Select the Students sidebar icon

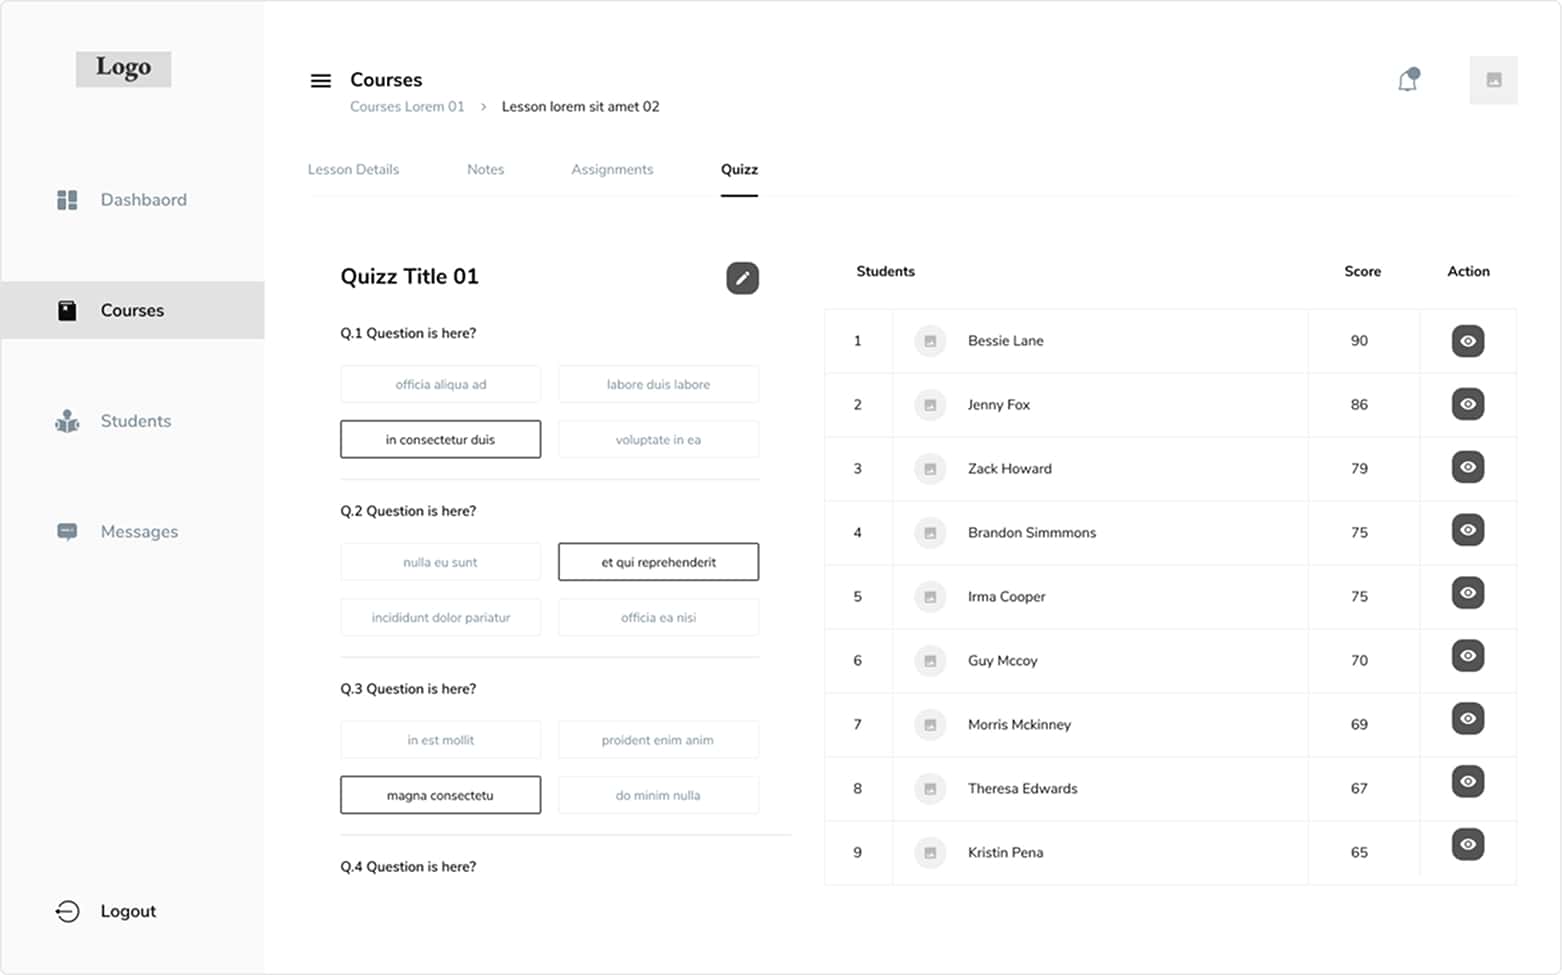click(67, 421)
